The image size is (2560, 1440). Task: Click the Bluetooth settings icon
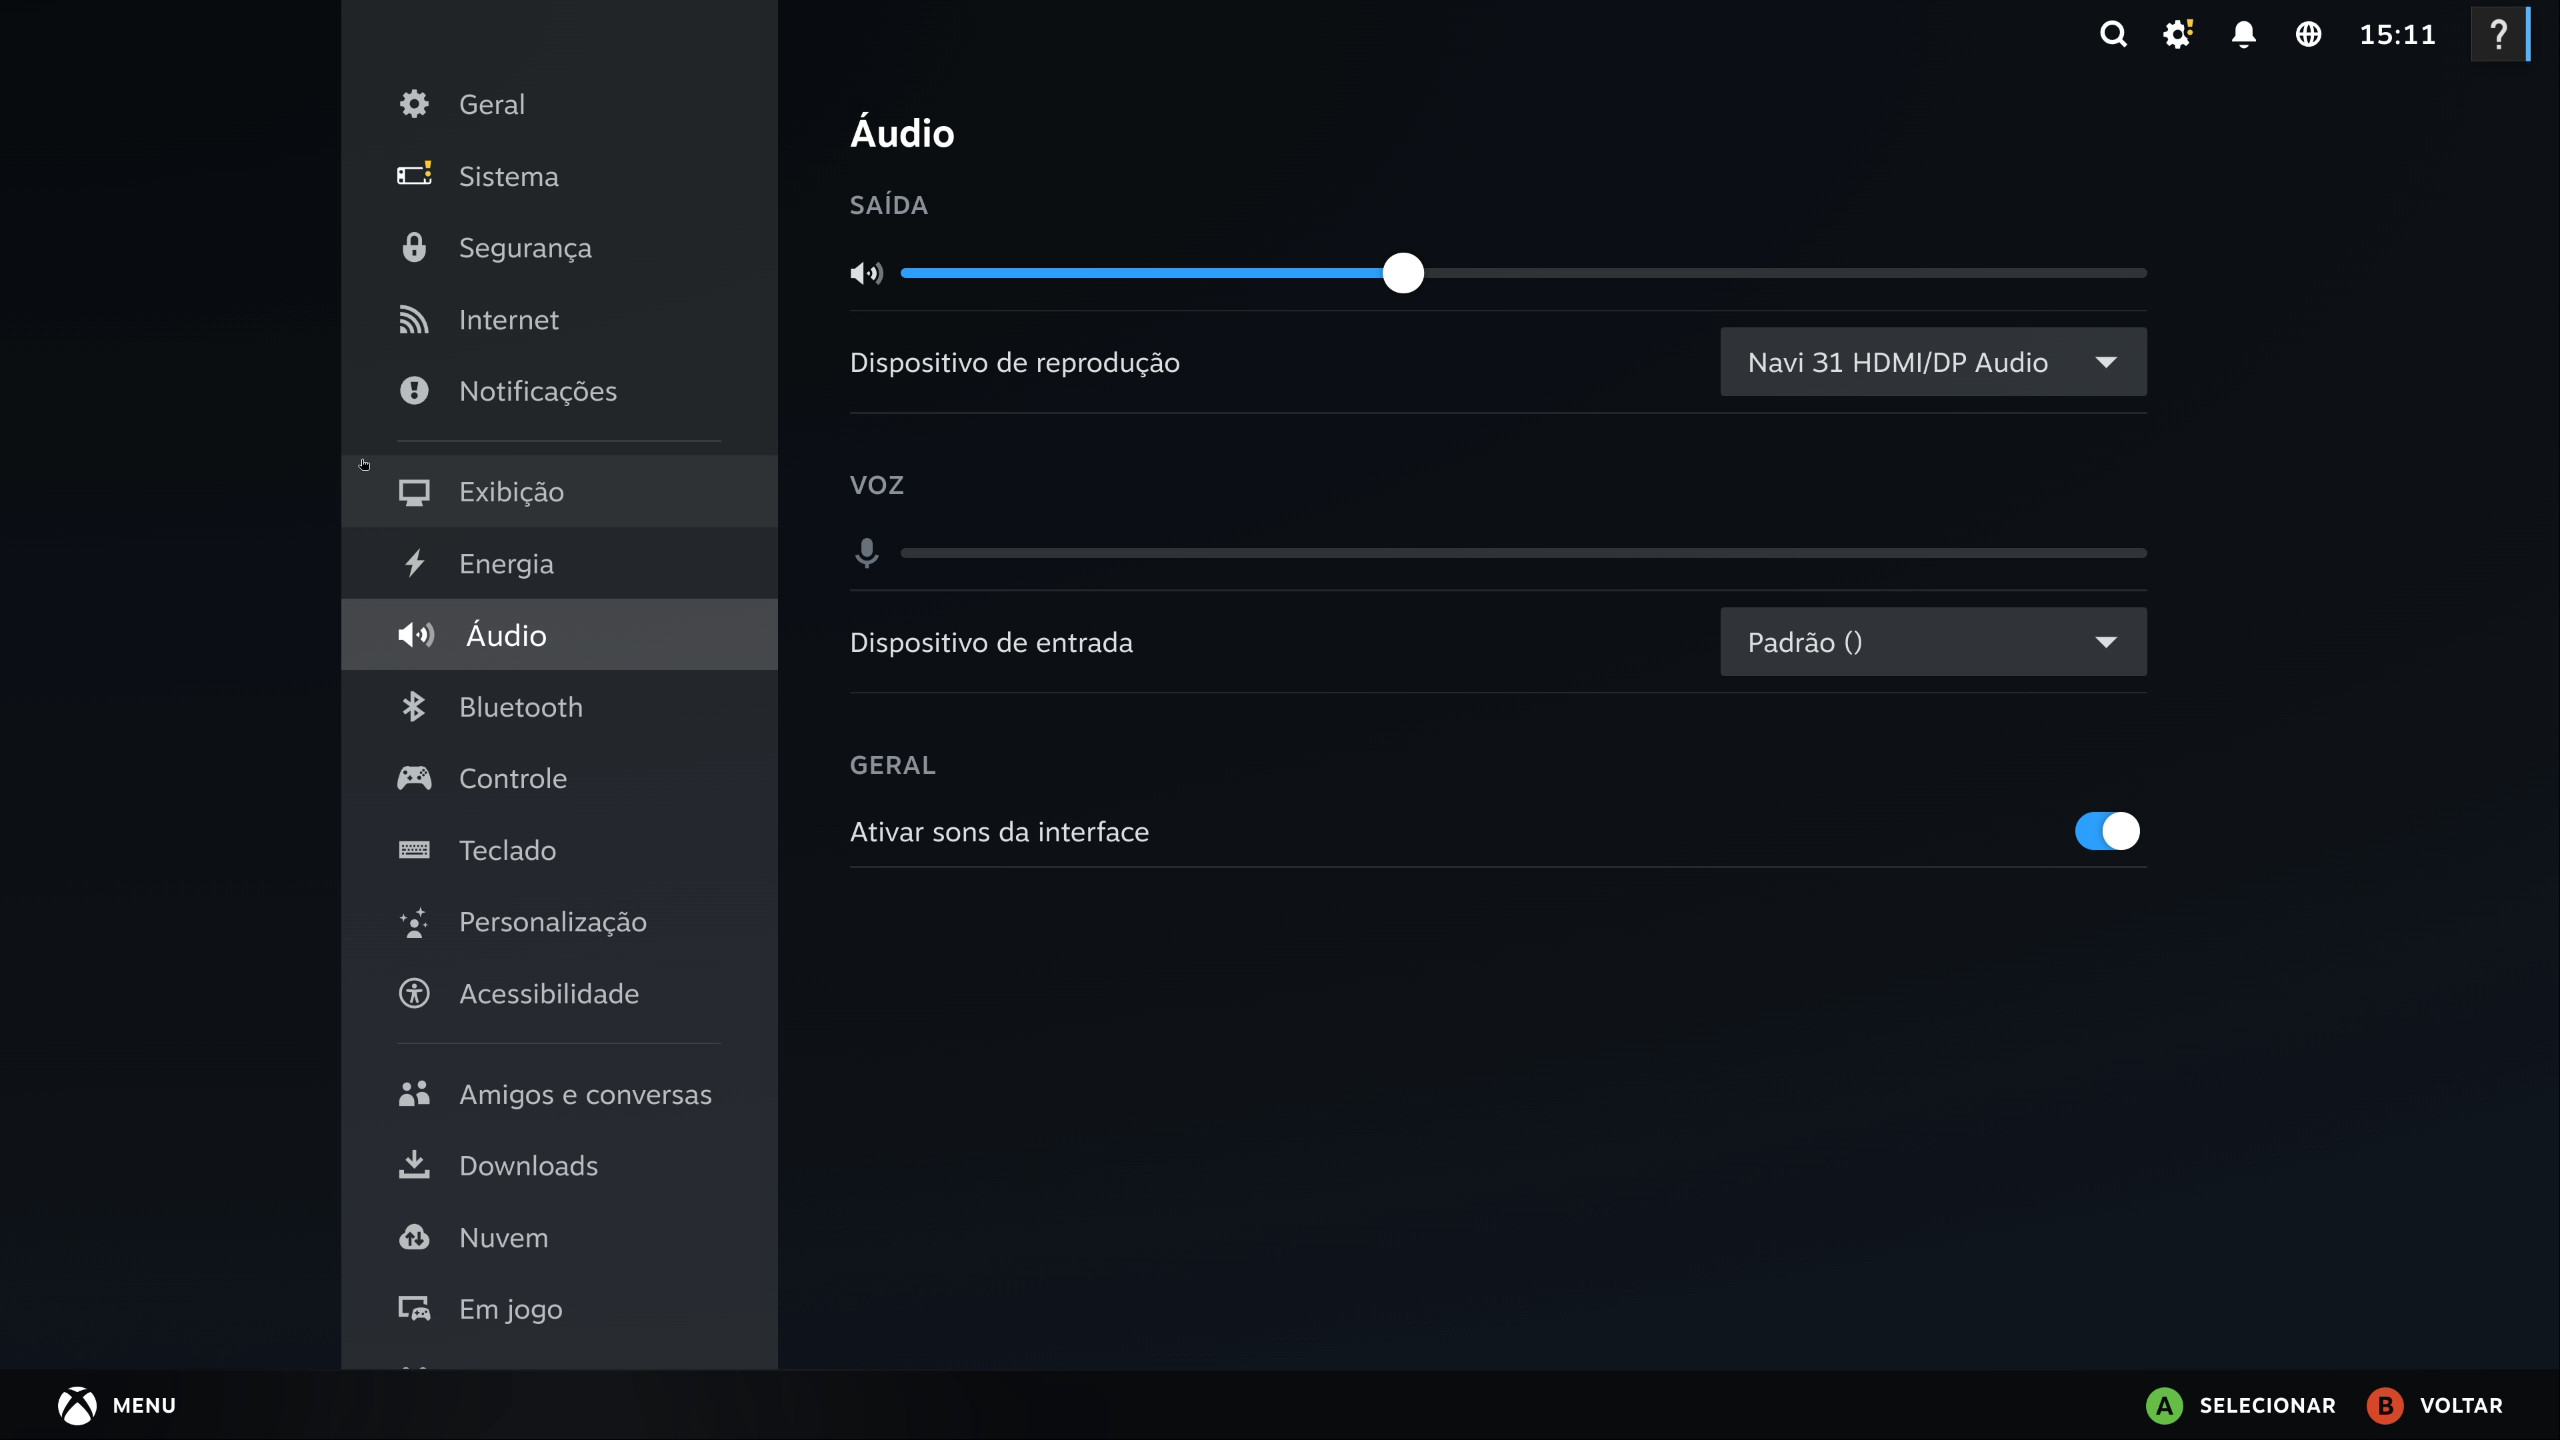[414, 706]
